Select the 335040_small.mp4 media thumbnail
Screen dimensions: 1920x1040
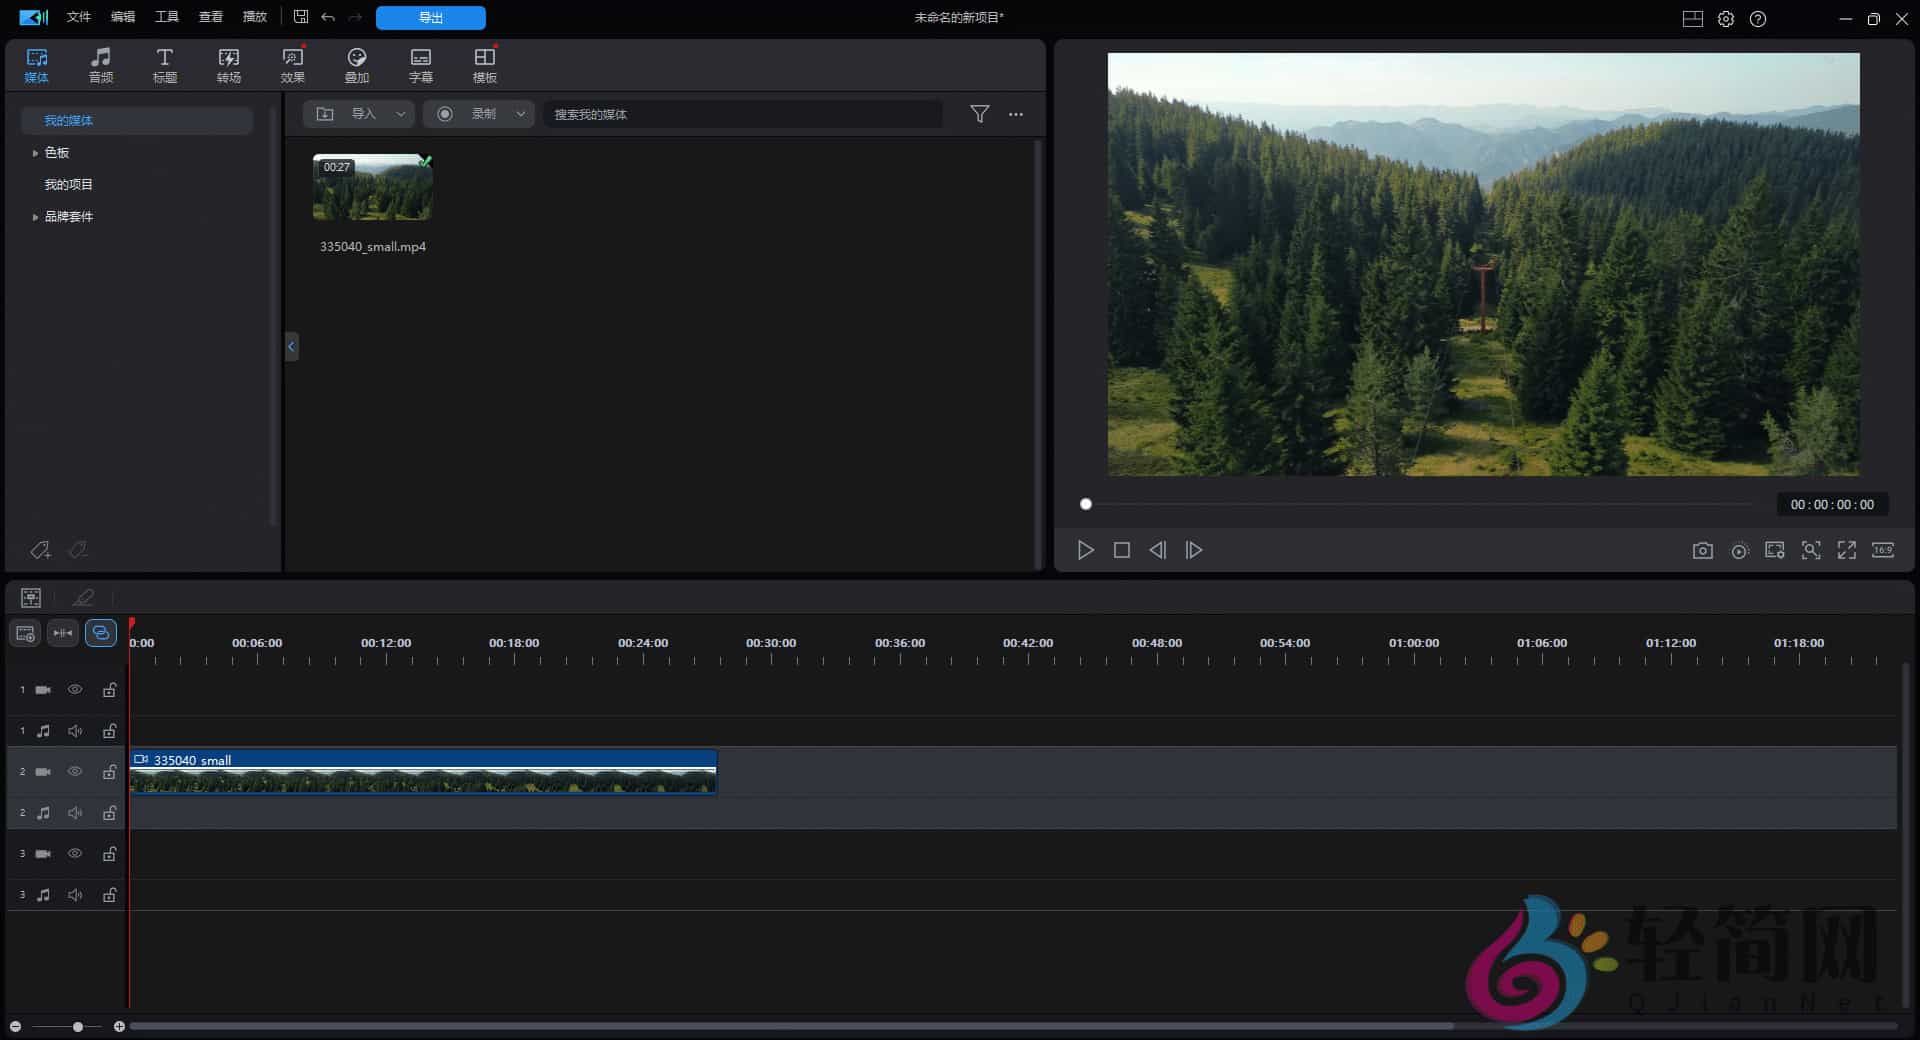372,187
